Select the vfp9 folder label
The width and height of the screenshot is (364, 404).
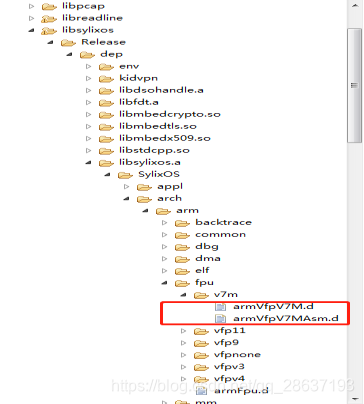coord(226,342)
